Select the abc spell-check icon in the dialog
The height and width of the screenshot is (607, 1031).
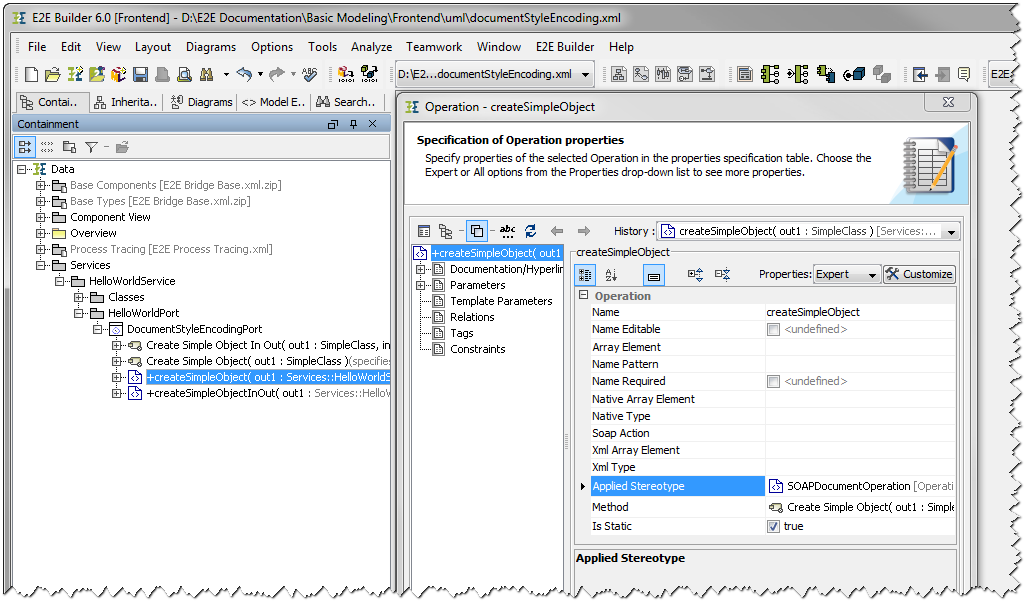click(x=508, y=231)
